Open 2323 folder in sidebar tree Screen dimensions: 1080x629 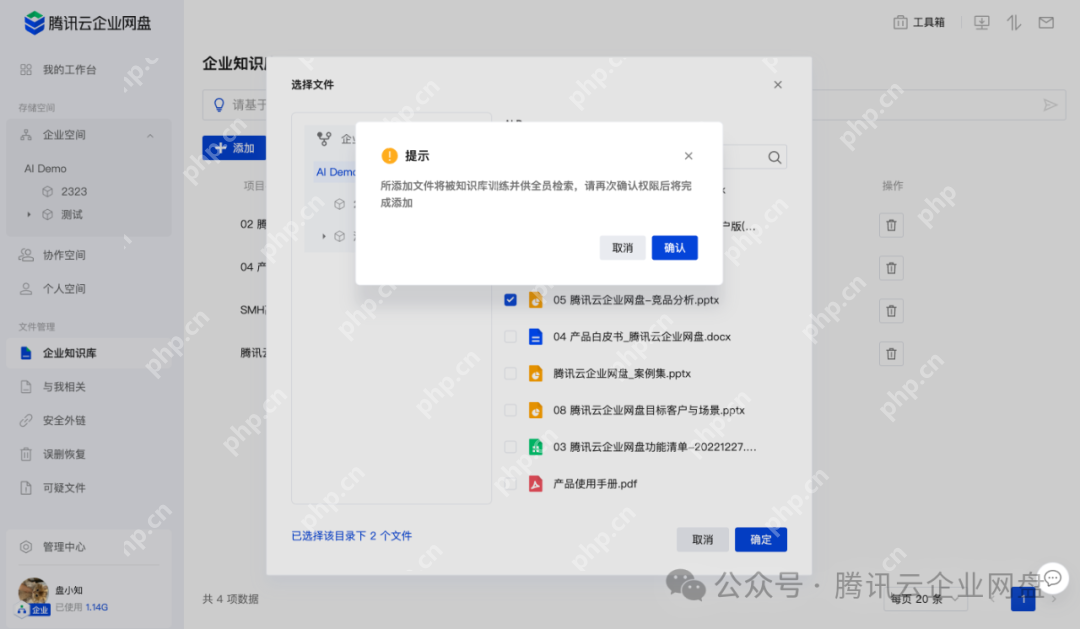pos(74,192)
